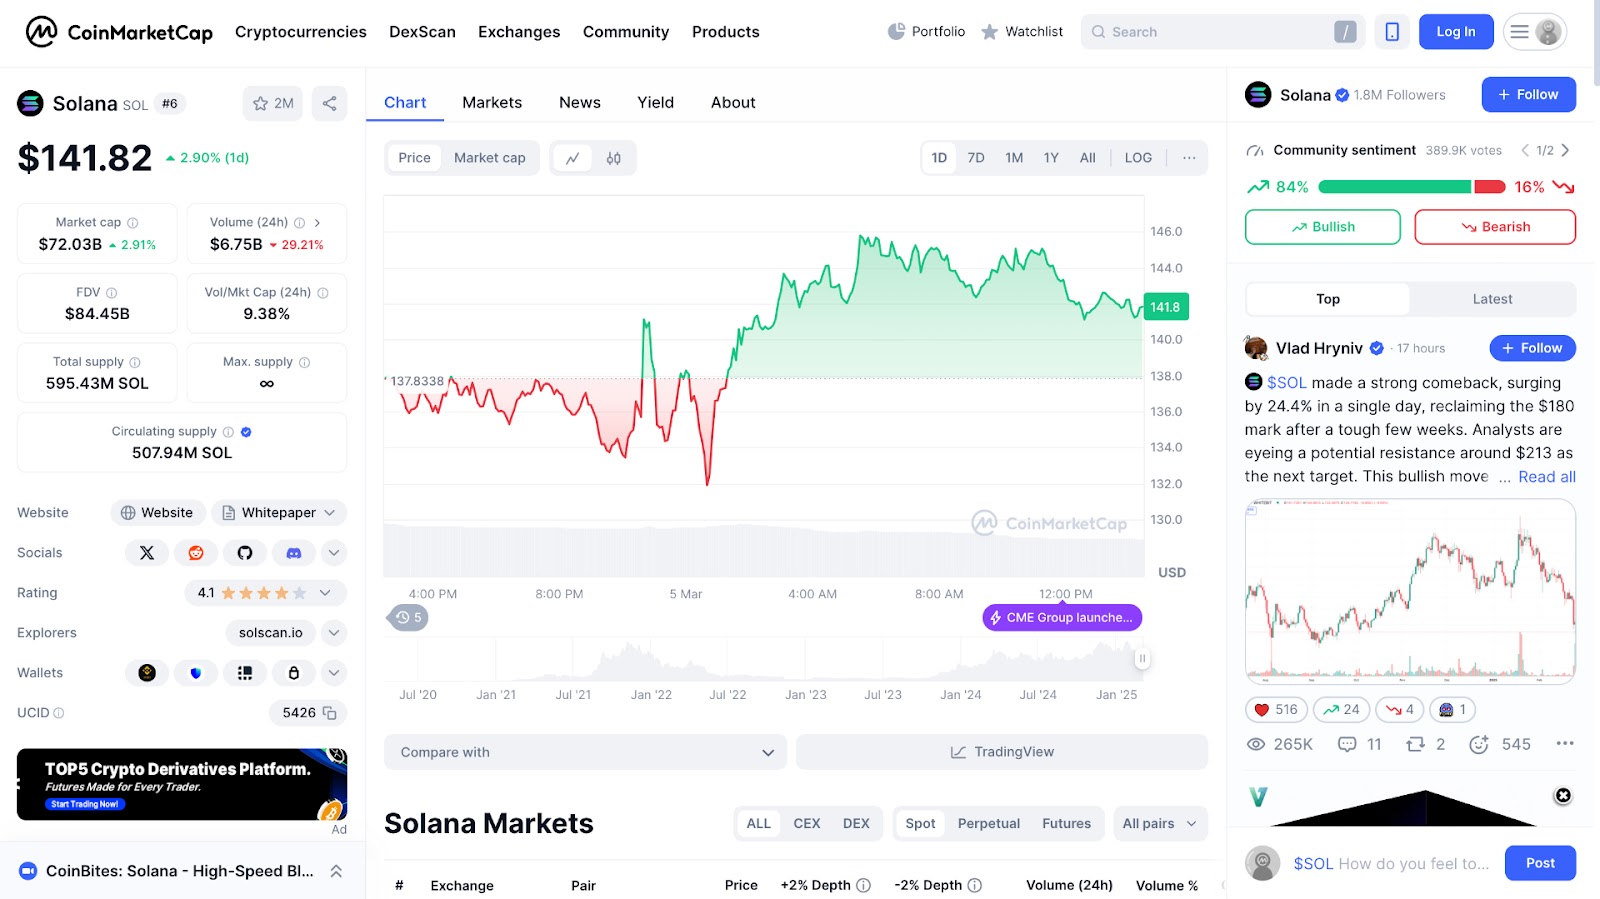Expand more Wallets chevron
The height and width of the screenshot is (899, 1600).
[334, 673]
